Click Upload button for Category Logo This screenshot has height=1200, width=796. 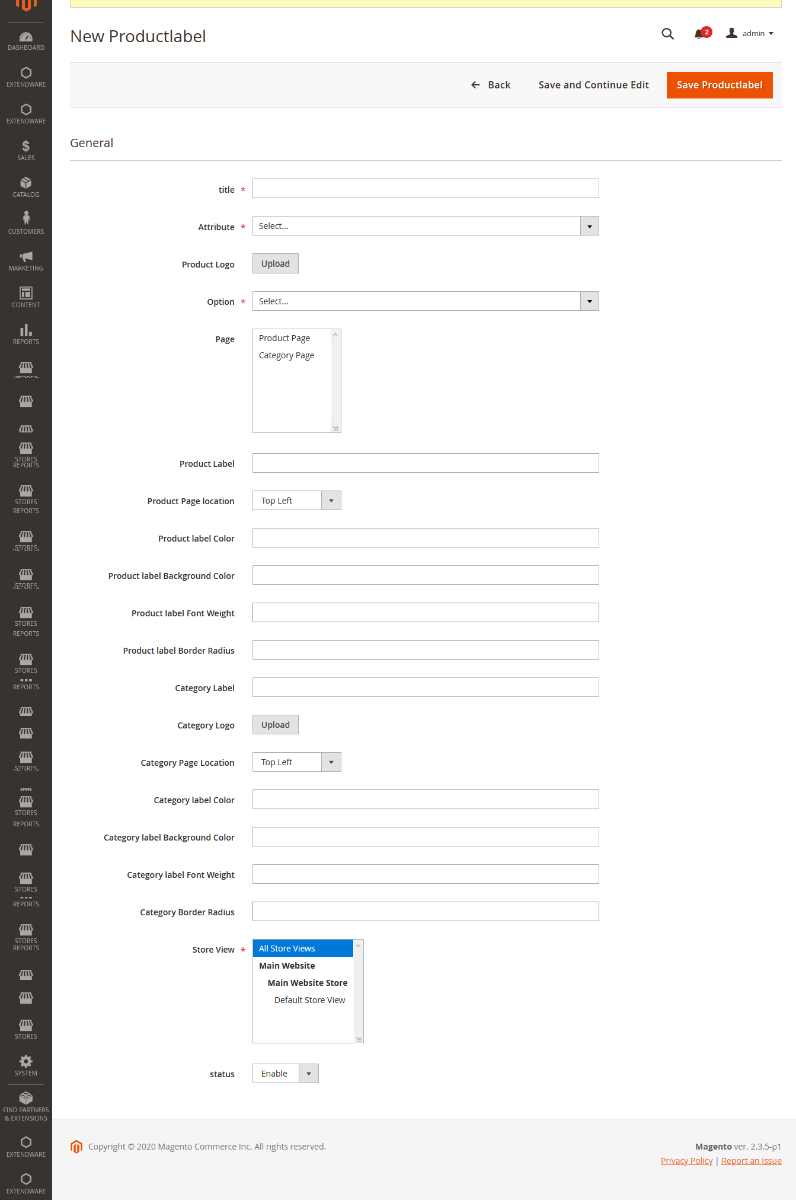(275, 725)
